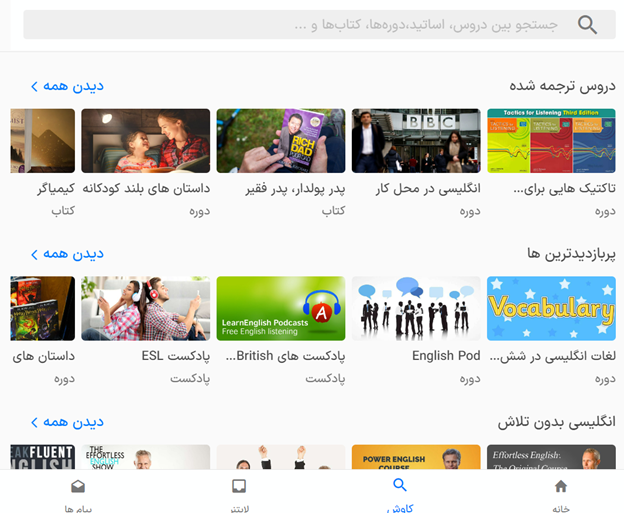Click title داستان های بلند کودکانه
The width and height of the screenshot is (624, 513).
tap(146, 189)
